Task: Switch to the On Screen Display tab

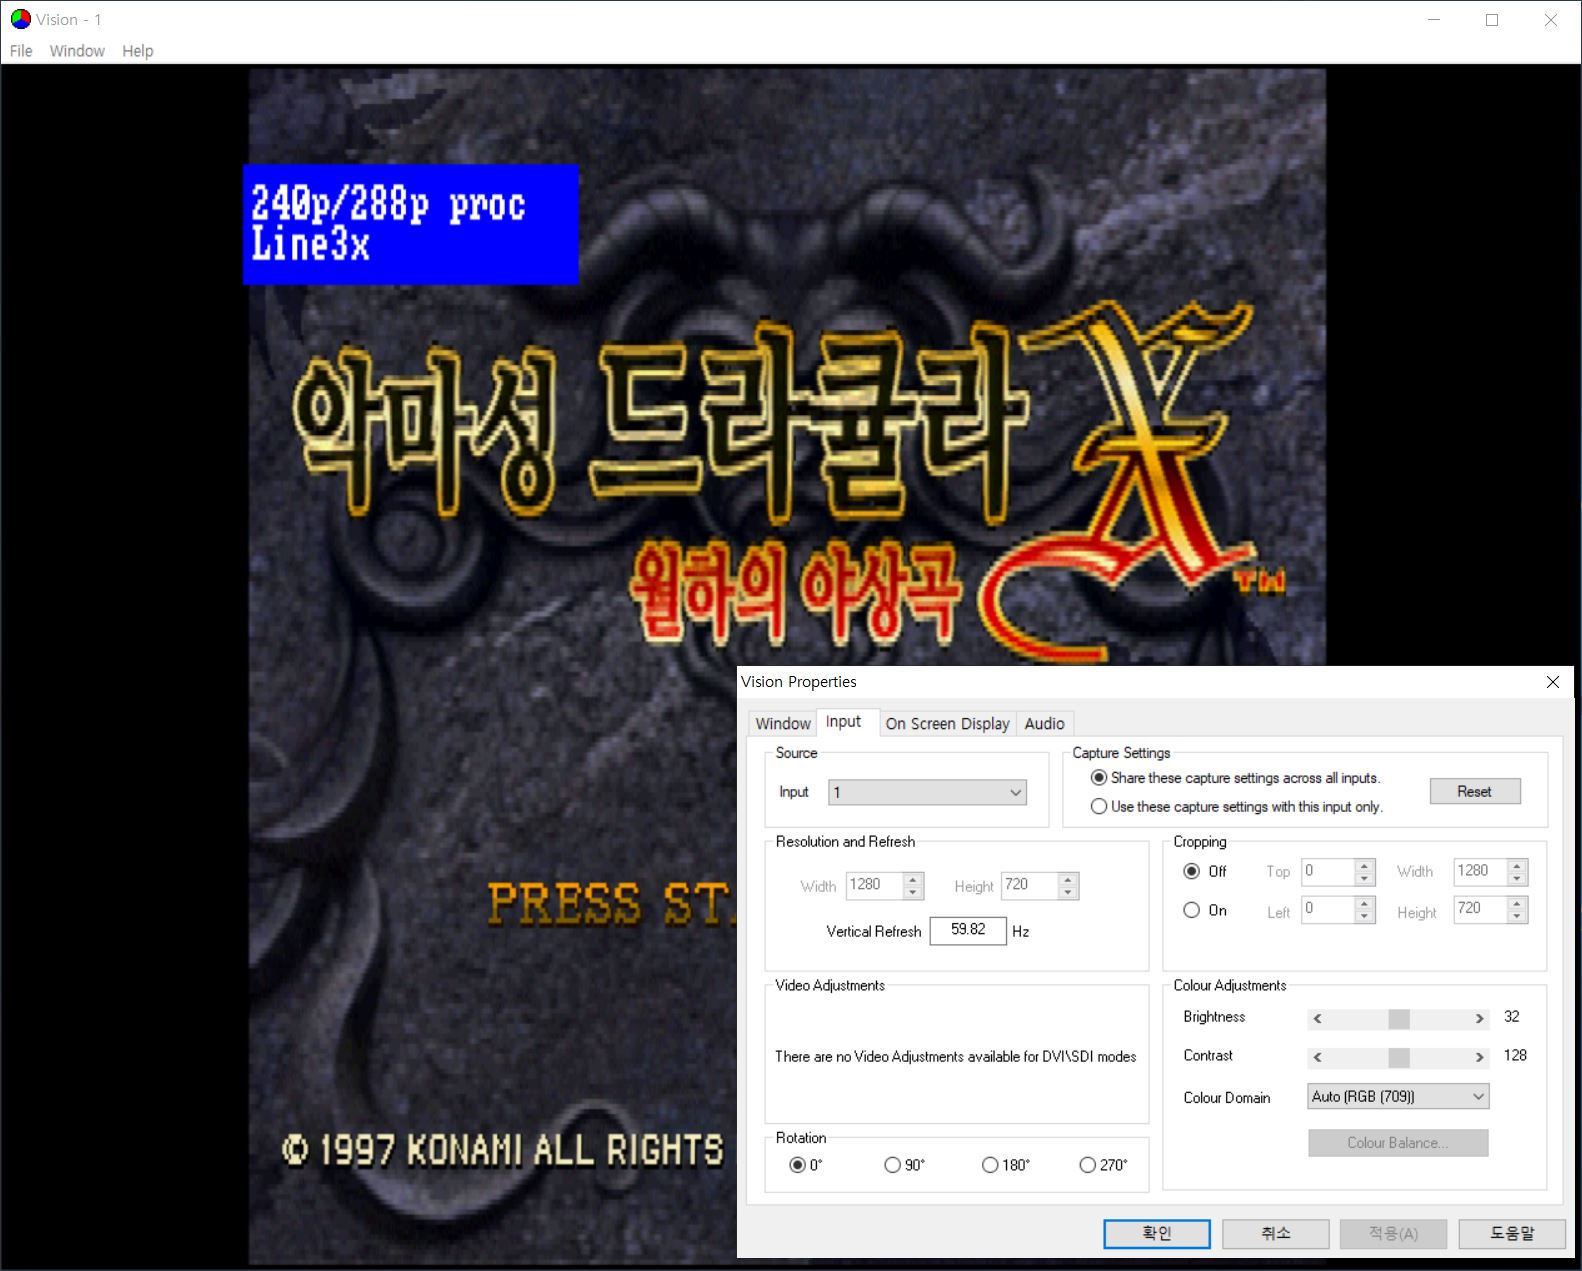Action: [947, 723]
